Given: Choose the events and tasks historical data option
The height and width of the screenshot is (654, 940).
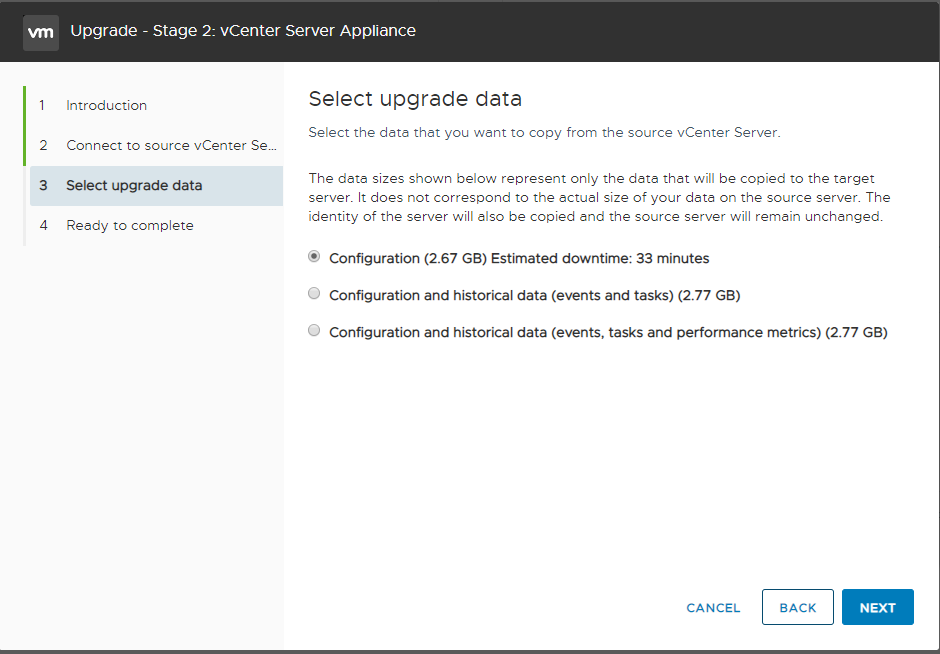Looking at the screenshot, I should pos(313,293).
